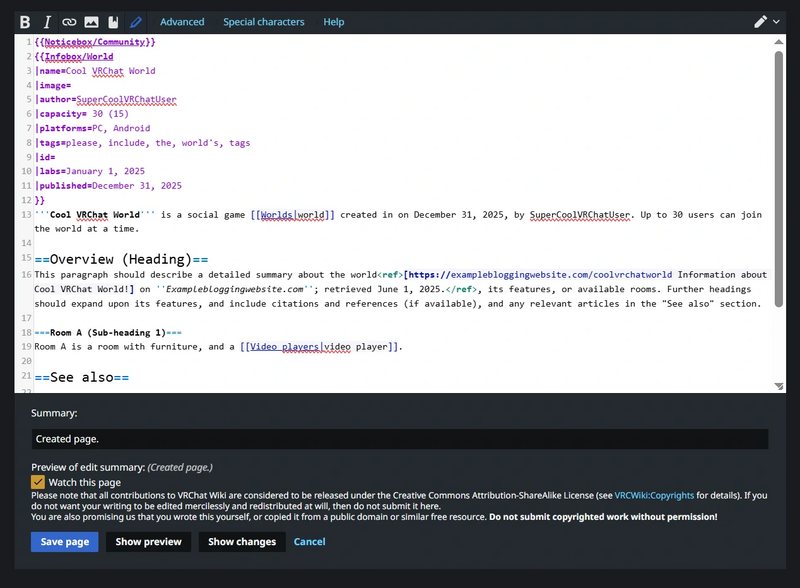Click the |labs=January 1, 2025 line
Screen dimensions: 800x588
(x=90, y=171)
